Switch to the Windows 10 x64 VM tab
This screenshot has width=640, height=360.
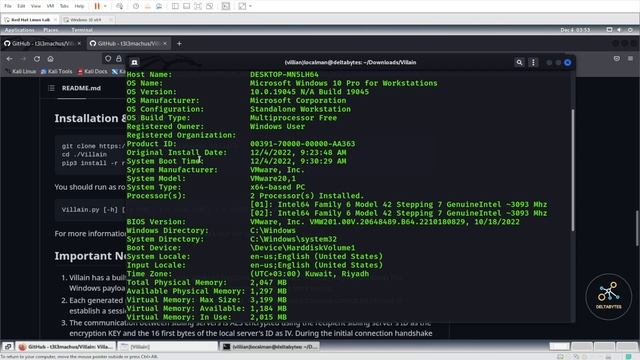(x=85, y=20)
